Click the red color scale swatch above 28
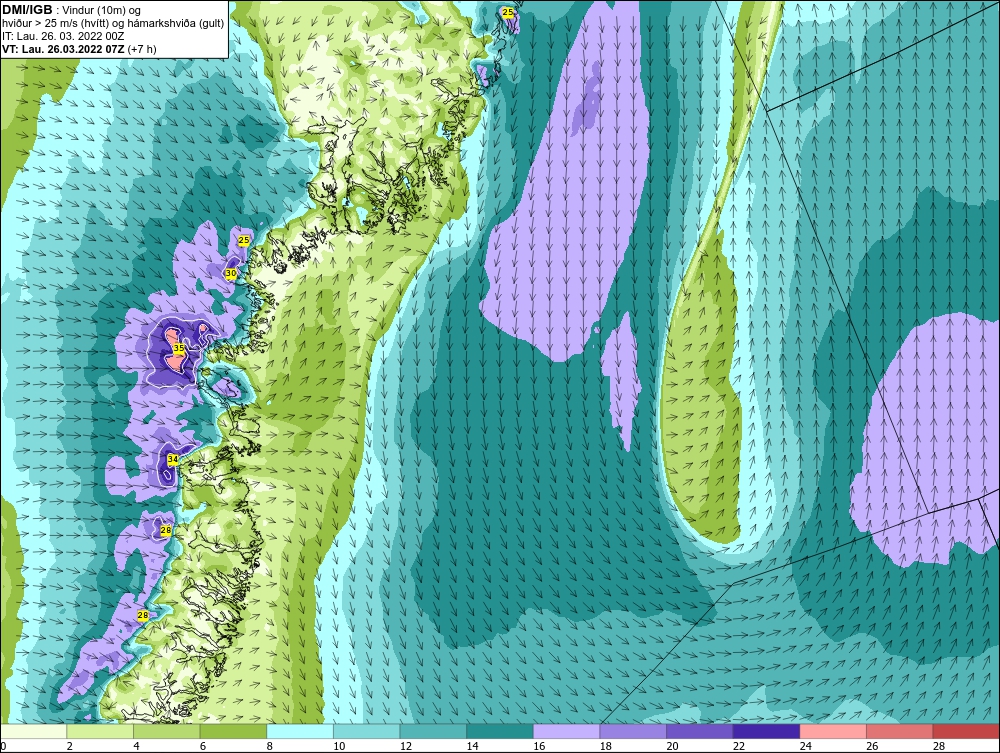 click(966, 731)
